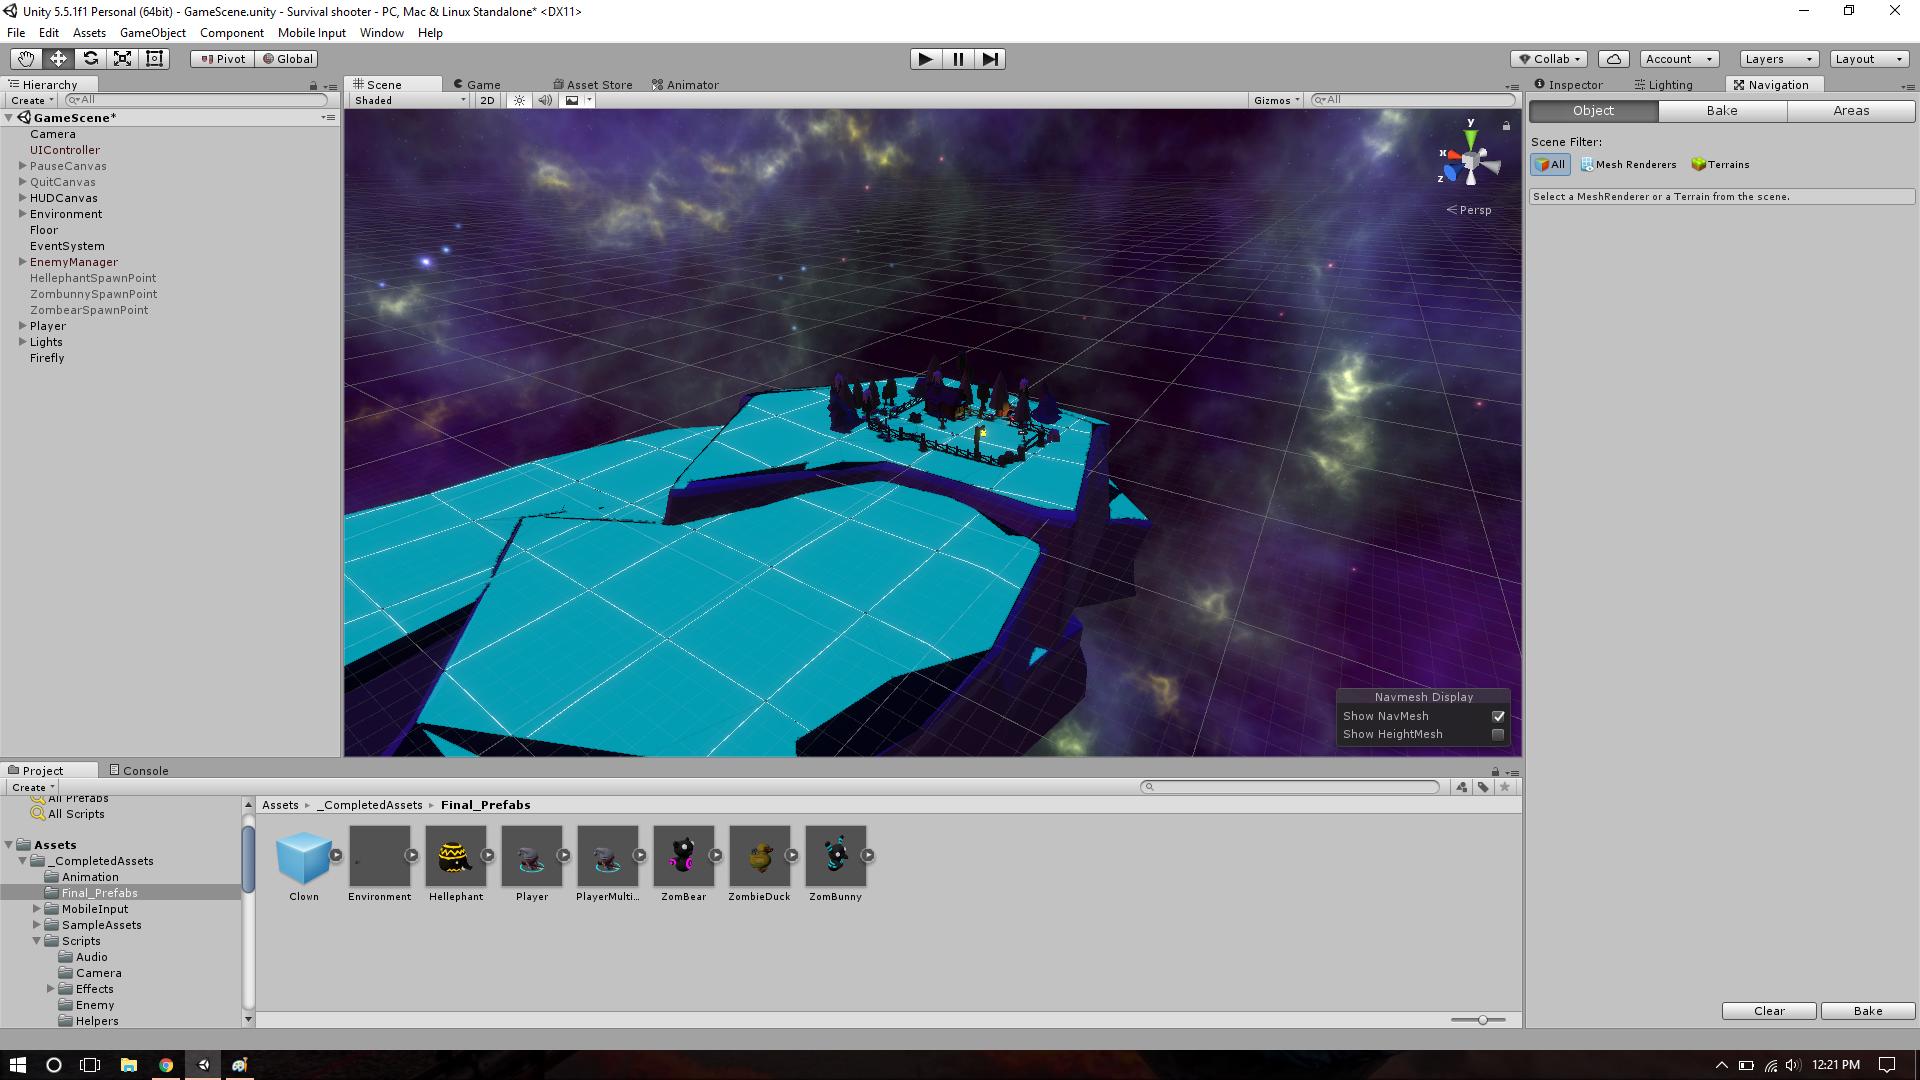Open the Layers dropdown
Screen dimensions: 1920x1080
tap(1776, 58)
